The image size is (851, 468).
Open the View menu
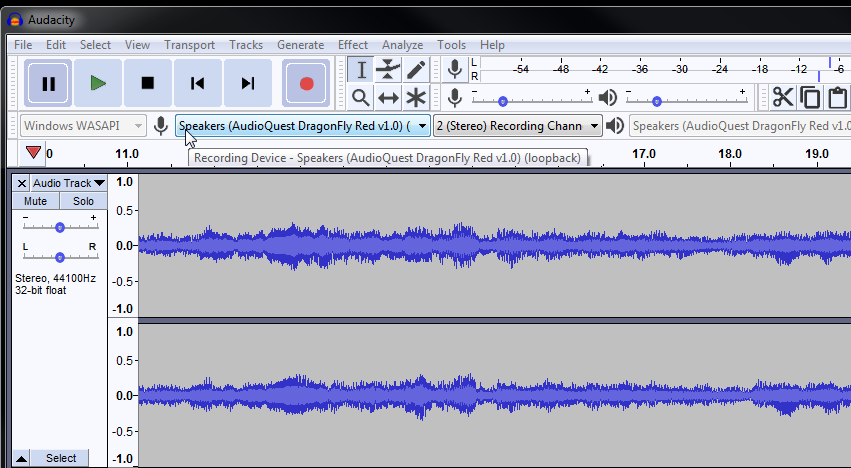tap(137, 45)
